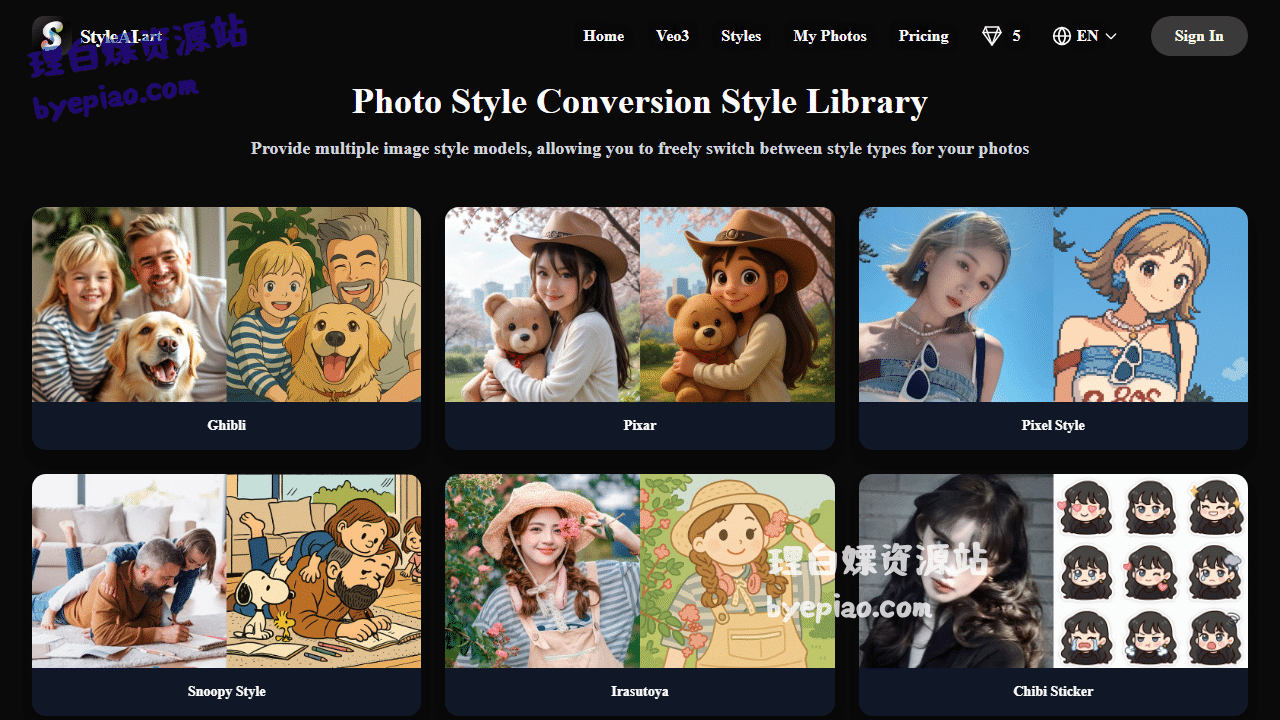
Task: Click the credits count 5
Action: 1016,36
